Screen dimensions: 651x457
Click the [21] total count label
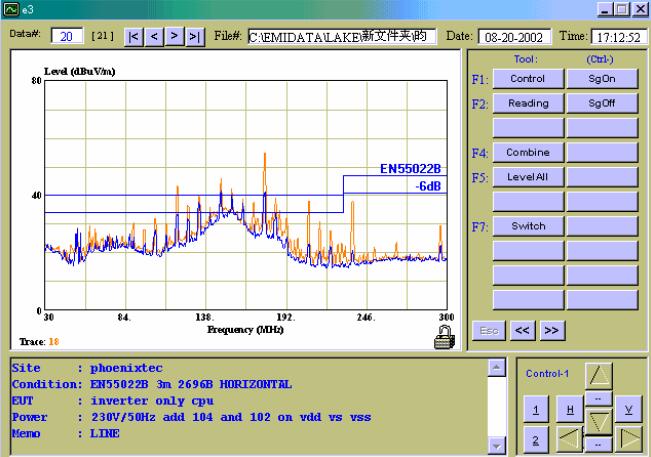coord(103,36)
